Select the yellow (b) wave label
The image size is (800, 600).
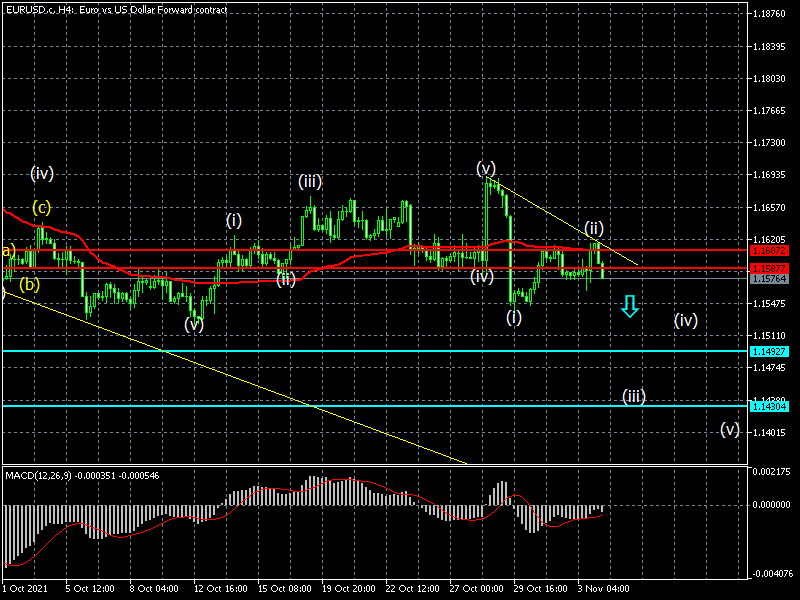(x=30, y=284)
